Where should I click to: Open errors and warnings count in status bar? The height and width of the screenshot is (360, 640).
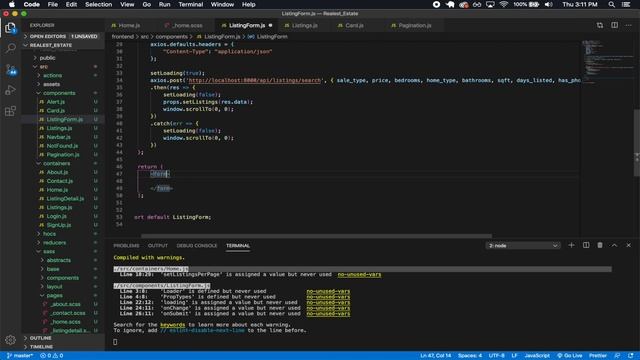(51, 356)
